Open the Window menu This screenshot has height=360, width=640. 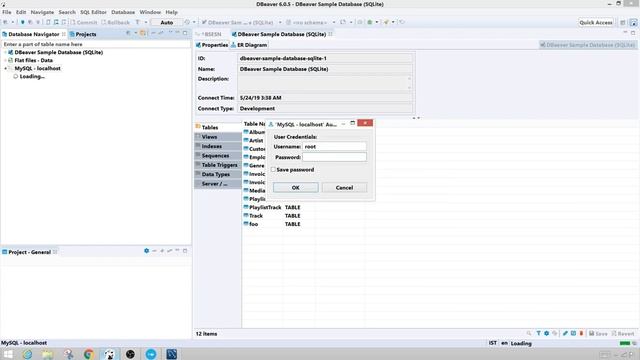click(150, 12)
